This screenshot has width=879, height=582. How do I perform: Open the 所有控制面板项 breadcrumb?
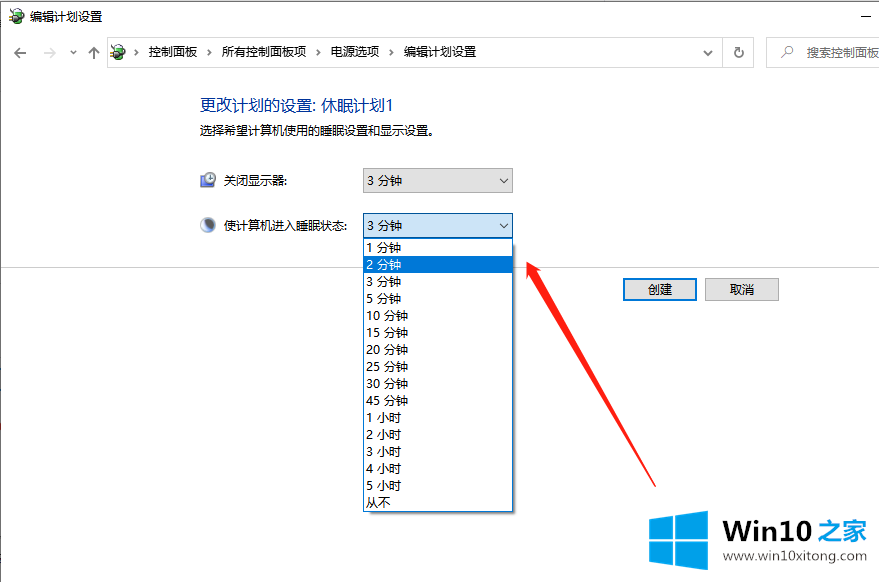click(x=263, y=52)
